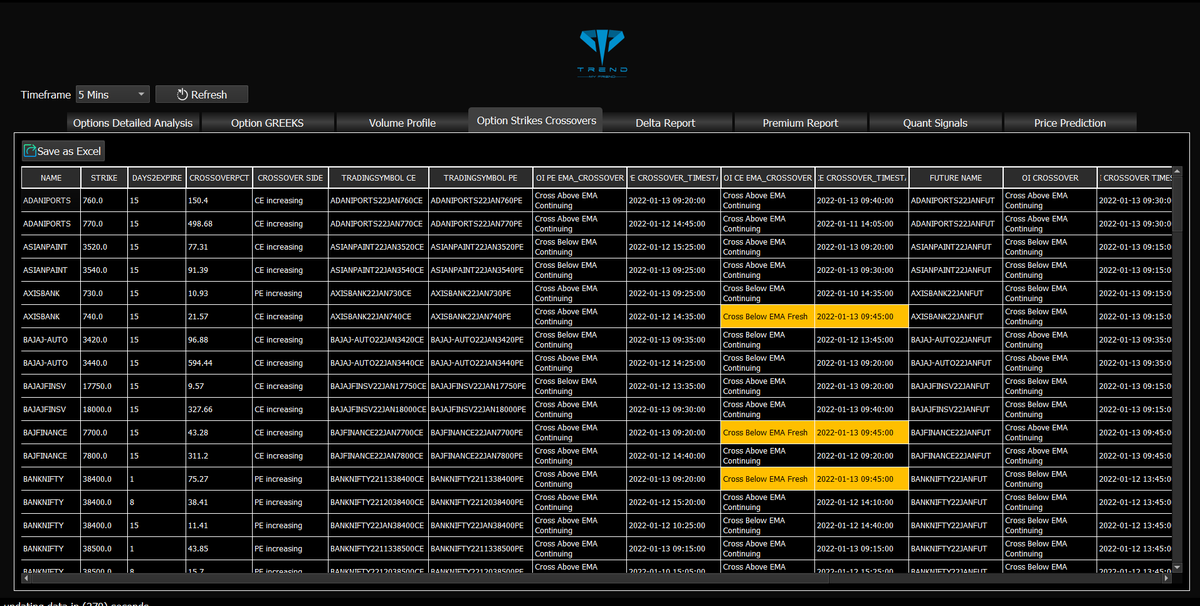1200x606 pixels.
Task: Click the cell BANKNIFTY2211338400CE
Action: tap(378, 479)
